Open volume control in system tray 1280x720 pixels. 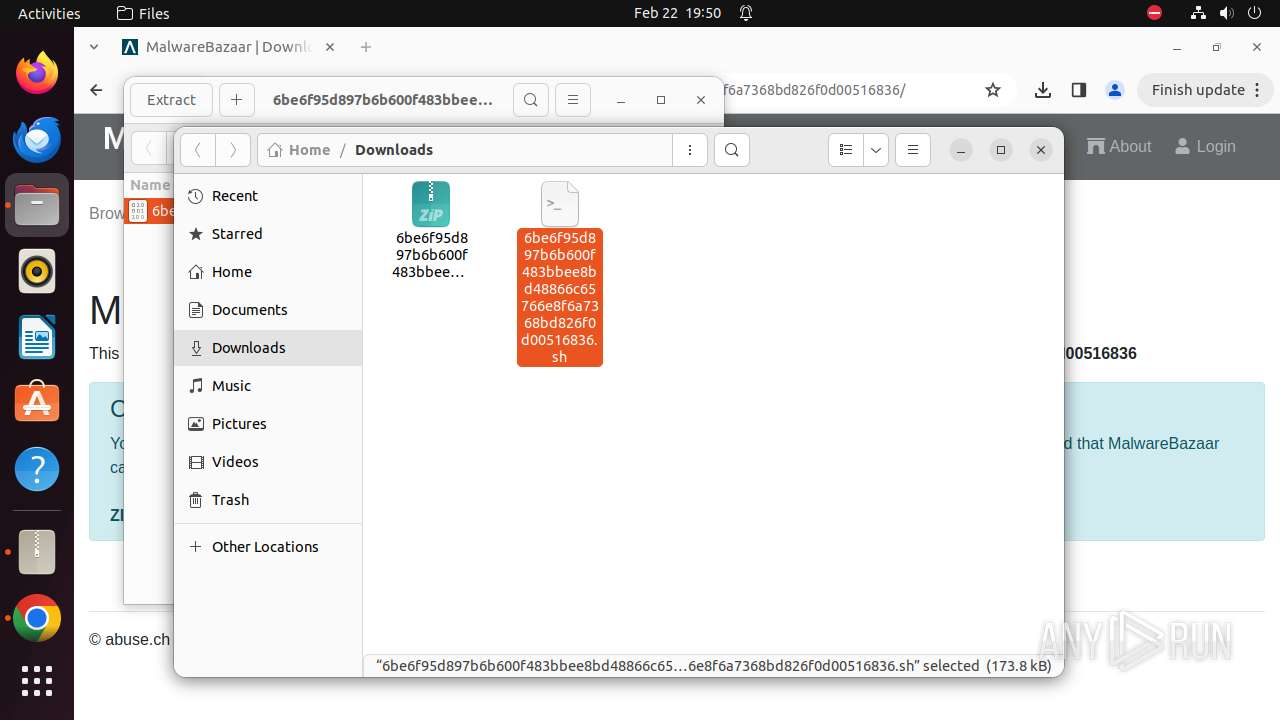click(x=1226, y=13)
